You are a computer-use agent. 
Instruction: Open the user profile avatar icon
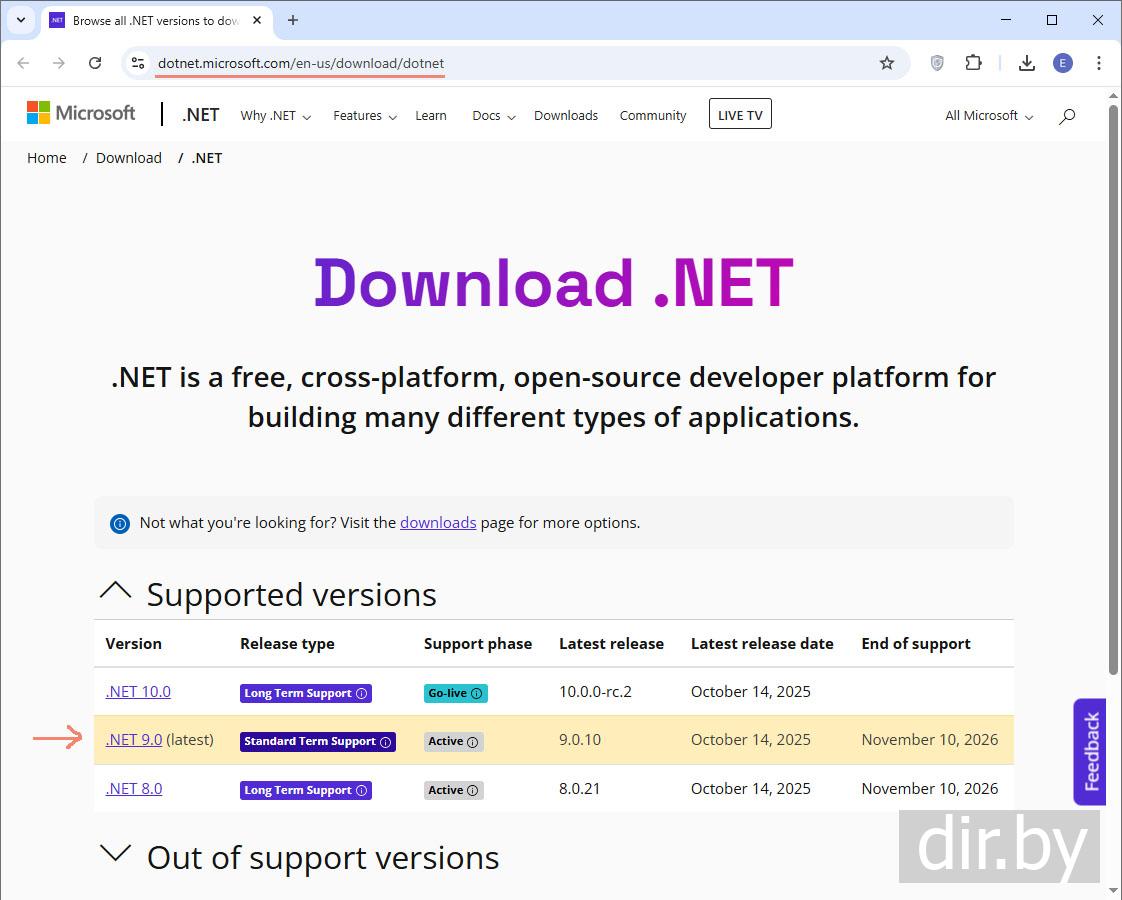click(x=1062, y=63)
